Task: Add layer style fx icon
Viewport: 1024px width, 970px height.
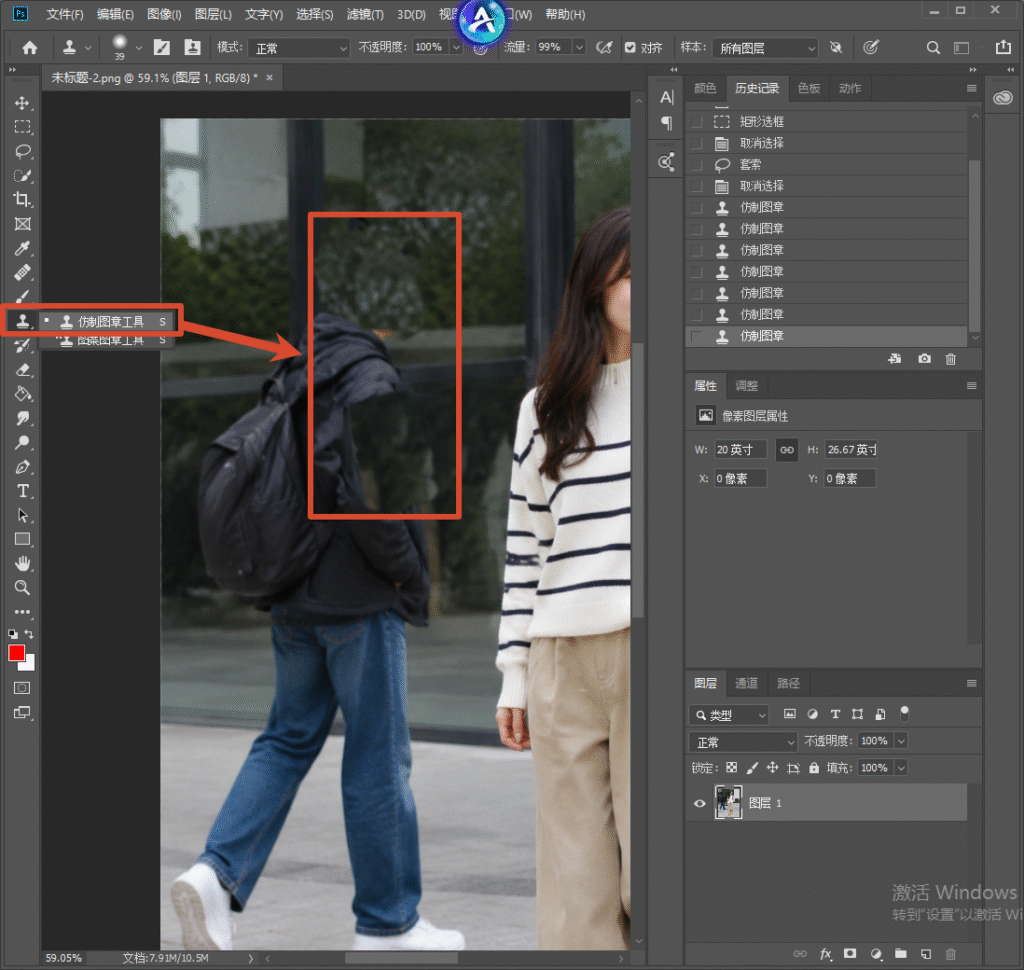Action: click(x=825, y=954)
